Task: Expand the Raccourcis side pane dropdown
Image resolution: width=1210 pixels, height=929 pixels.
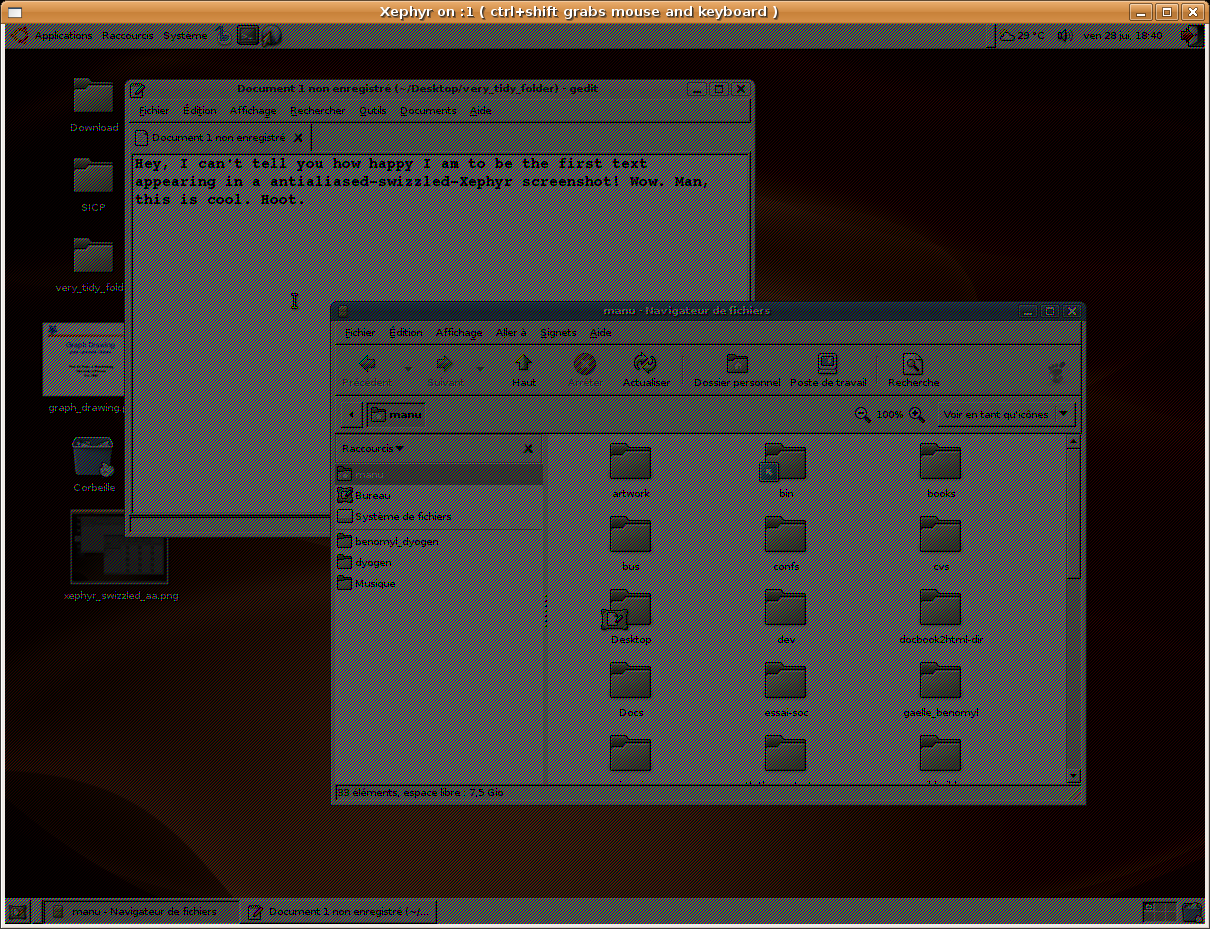Action: point(372,449)
